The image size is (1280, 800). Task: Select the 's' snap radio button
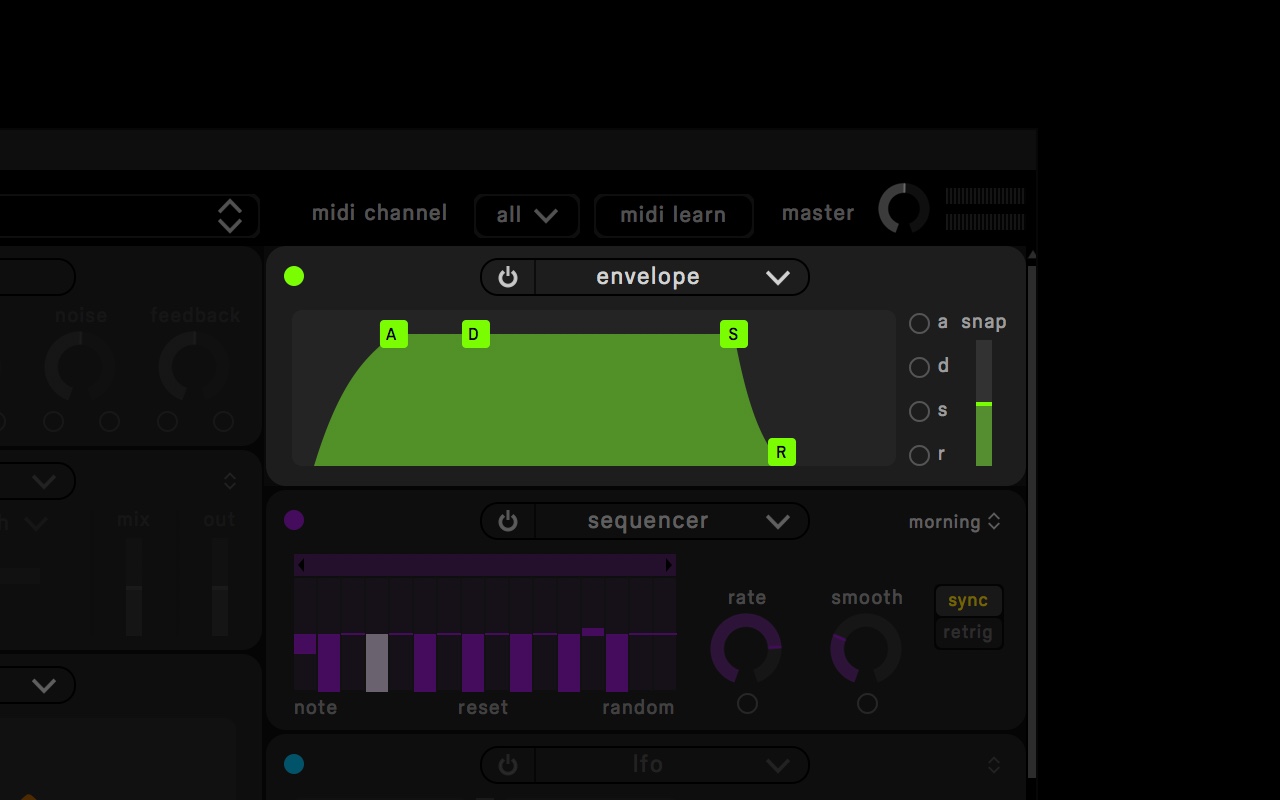click(919, 411)
